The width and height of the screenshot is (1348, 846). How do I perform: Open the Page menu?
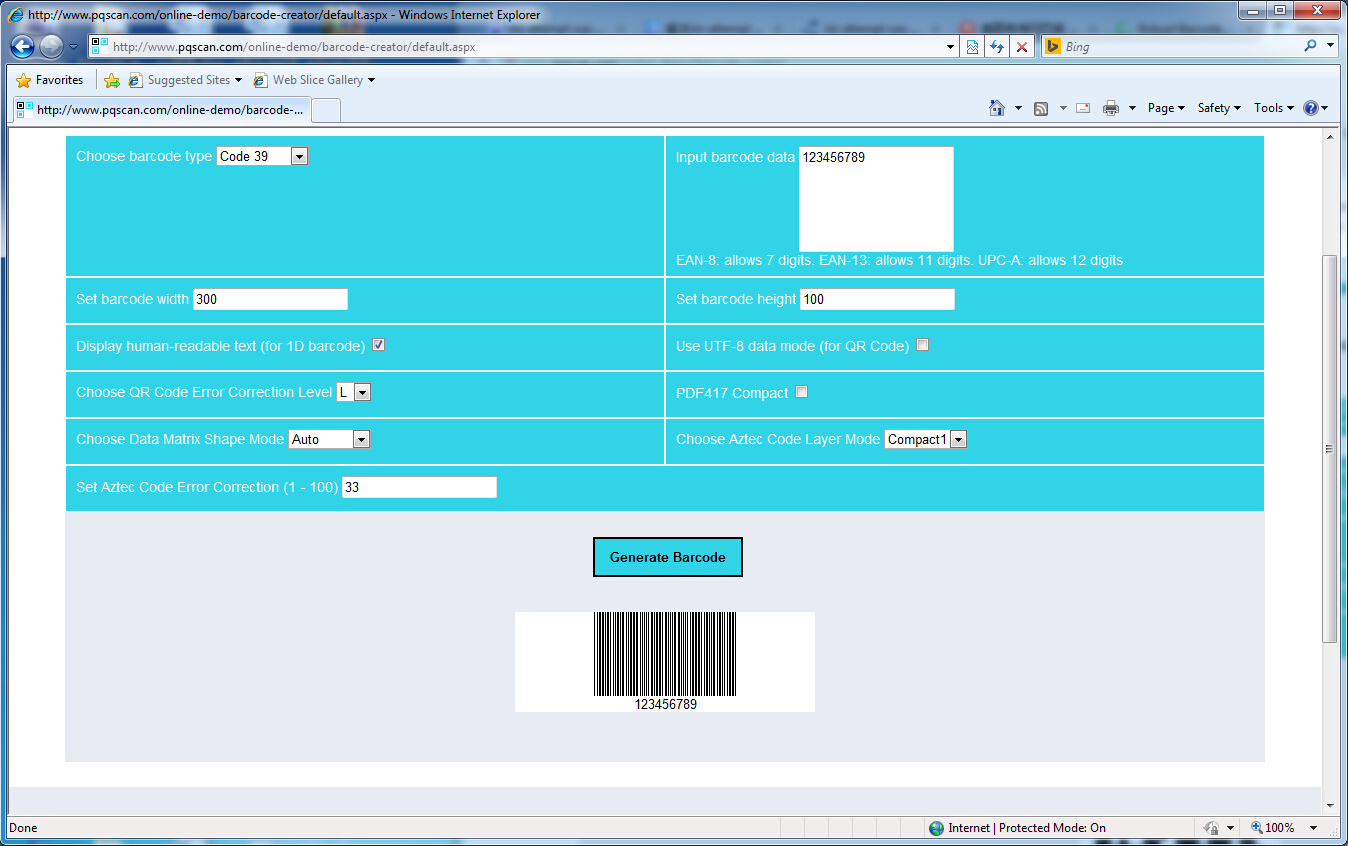tap(1166, 108)
